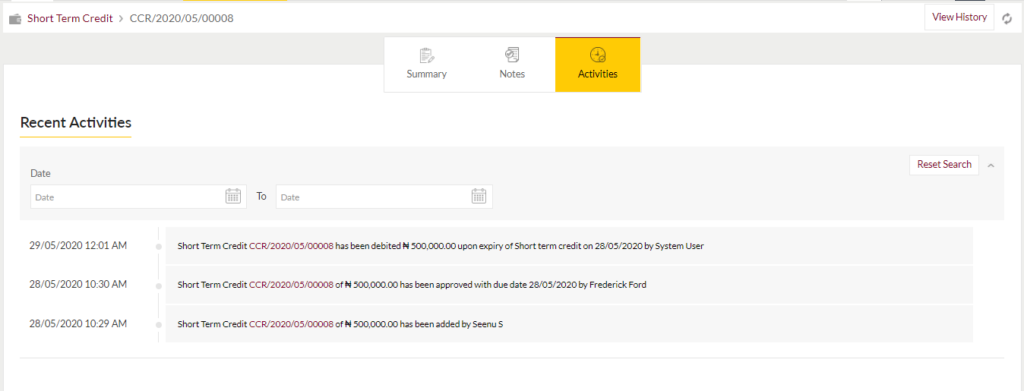Click the Summary clipboard icon

click(426, 55)
